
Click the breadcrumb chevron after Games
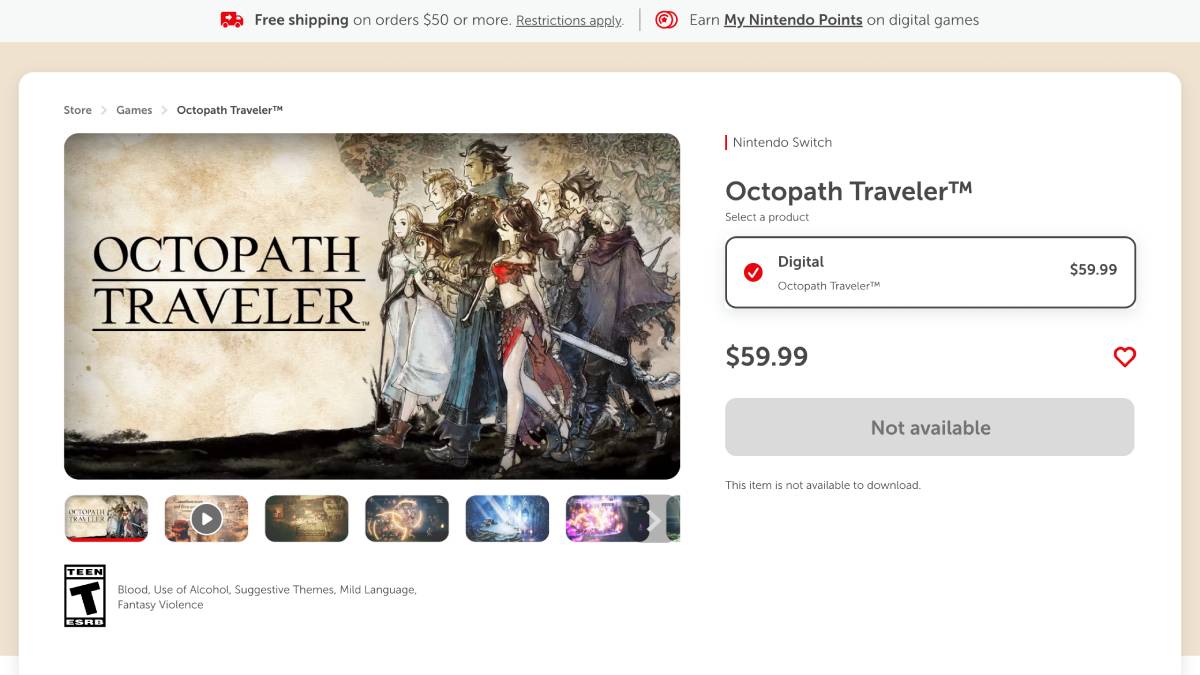pos(164,110)
